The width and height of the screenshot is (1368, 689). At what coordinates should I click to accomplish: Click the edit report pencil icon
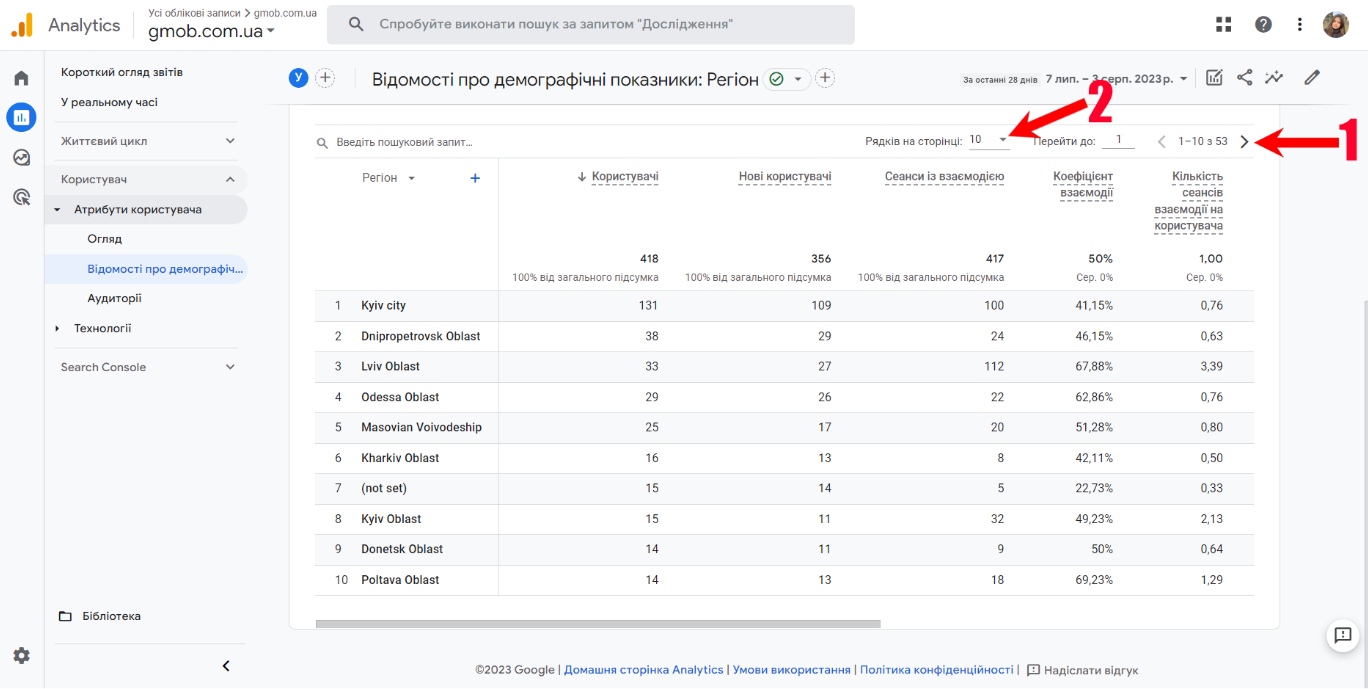pyautogui.click(x=1312, y=76)
